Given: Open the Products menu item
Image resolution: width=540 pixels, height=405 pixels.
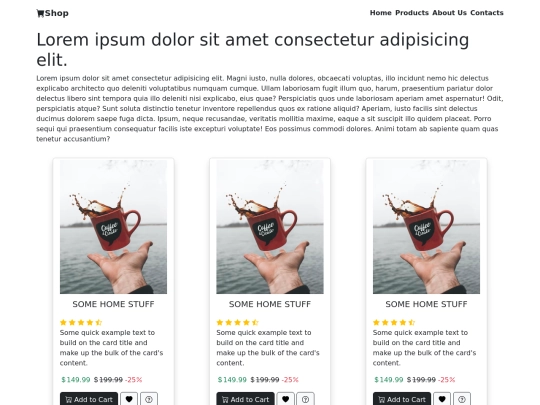Looking at the screenshot, I should point(412,13).
